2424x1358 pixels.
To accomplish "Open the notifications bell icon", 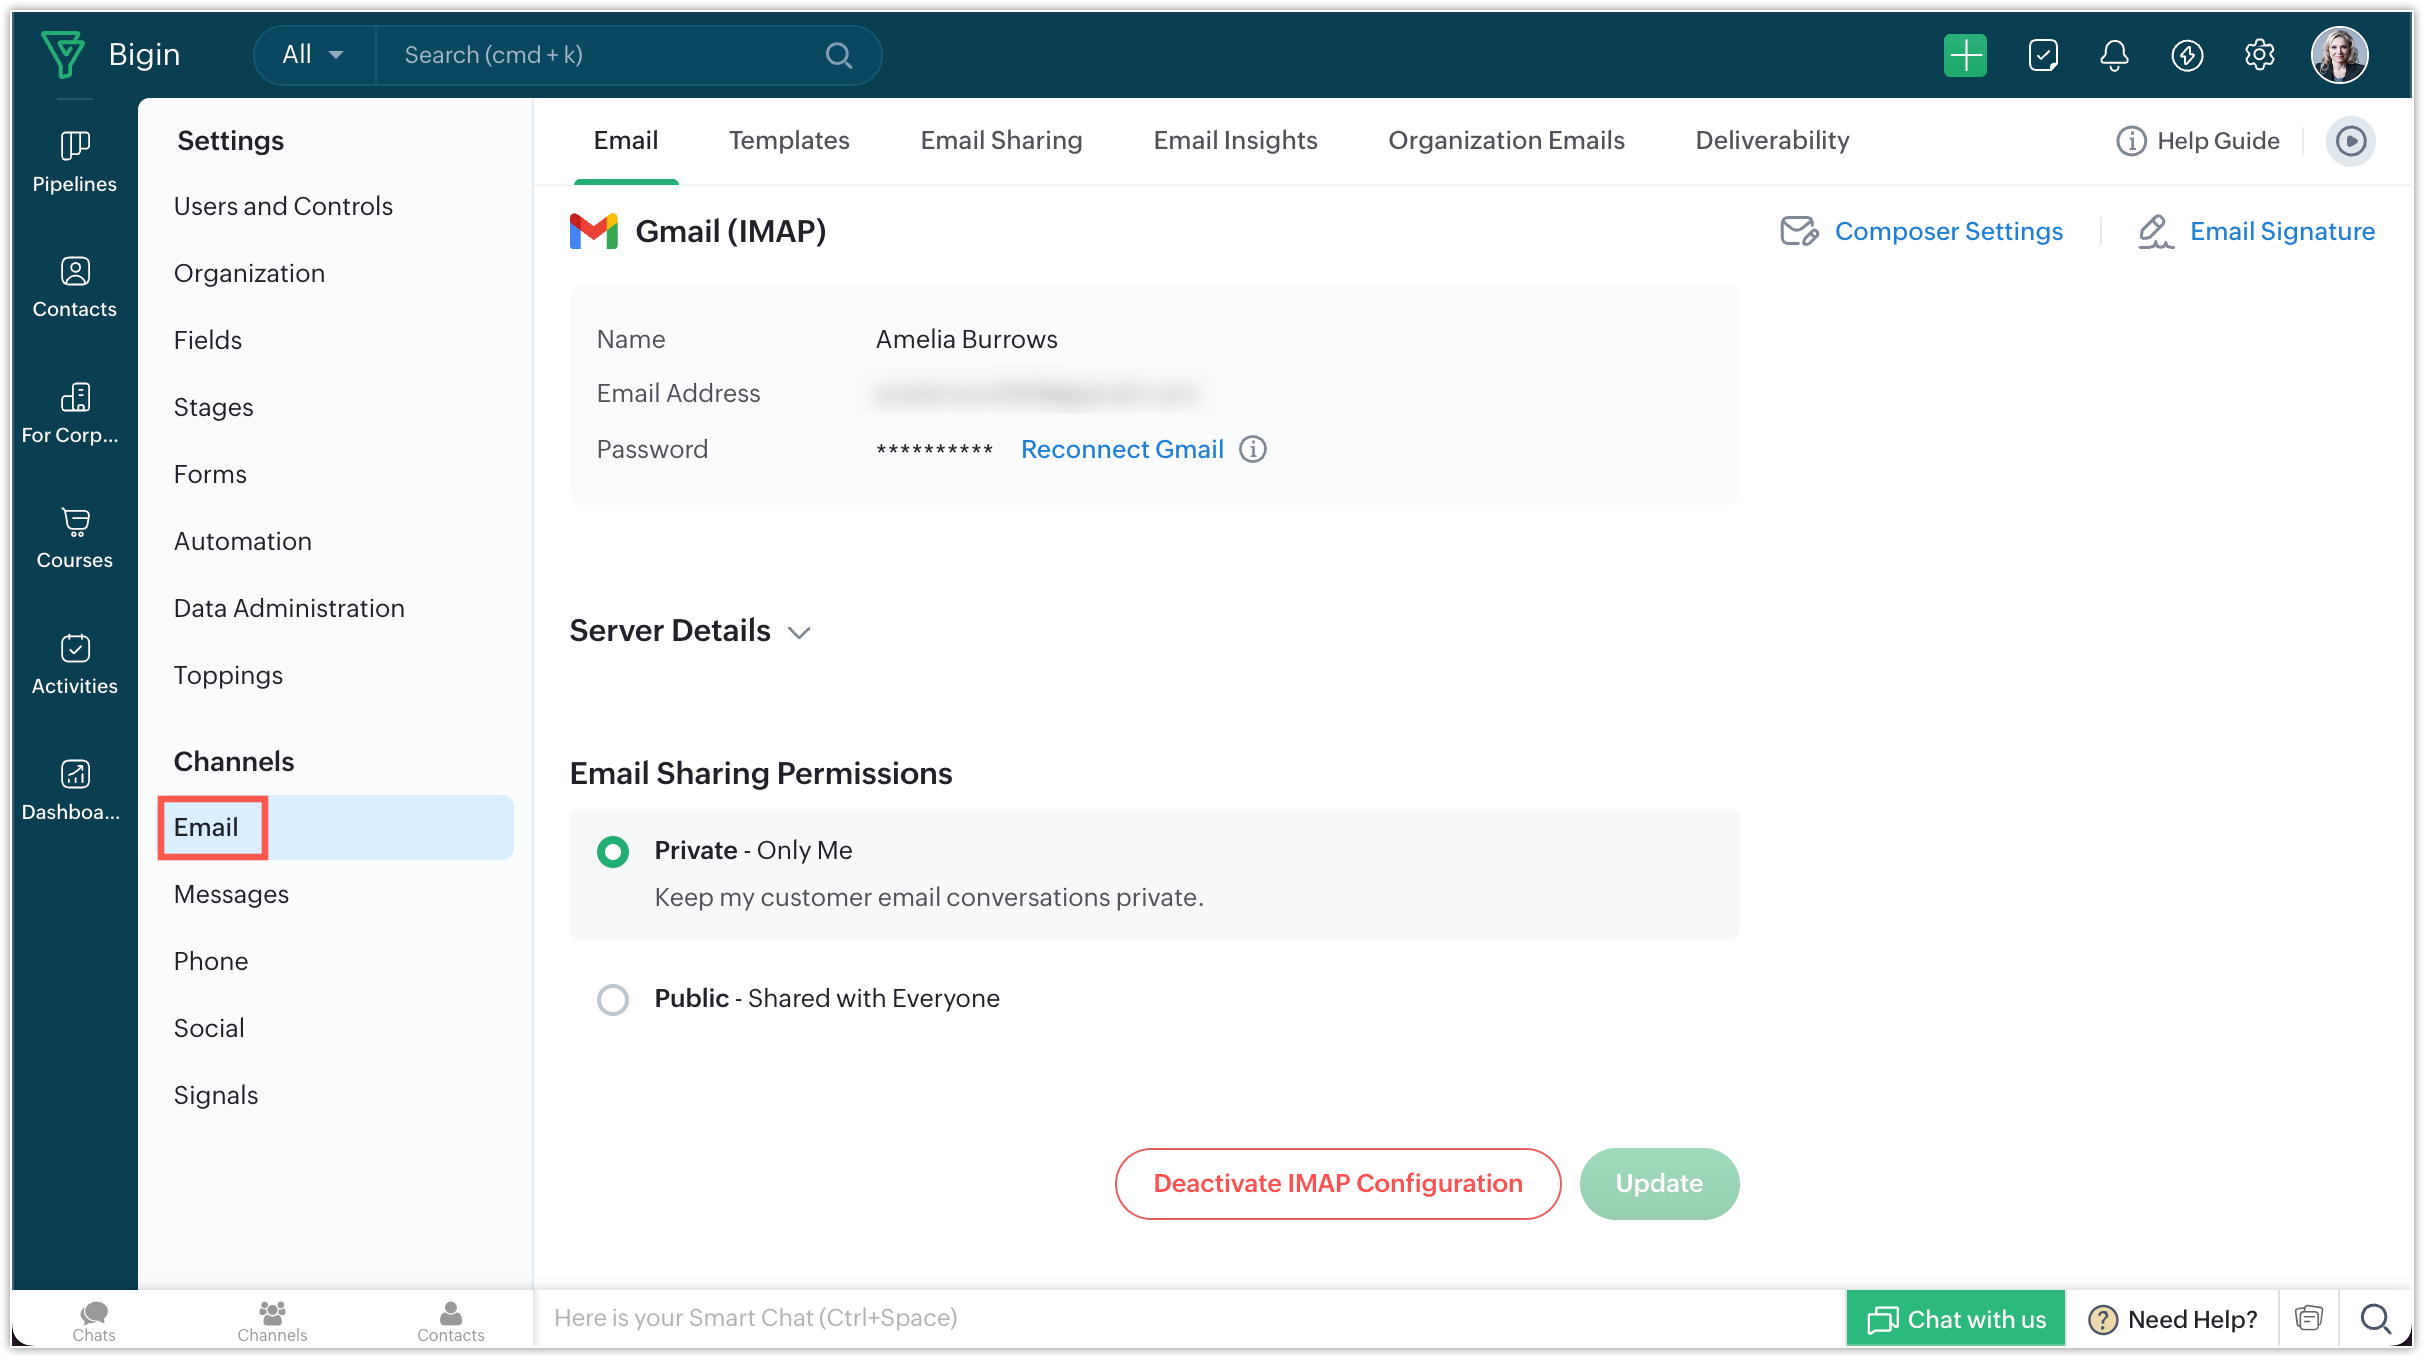I will pyautogui.click(x=2114, y=55).
